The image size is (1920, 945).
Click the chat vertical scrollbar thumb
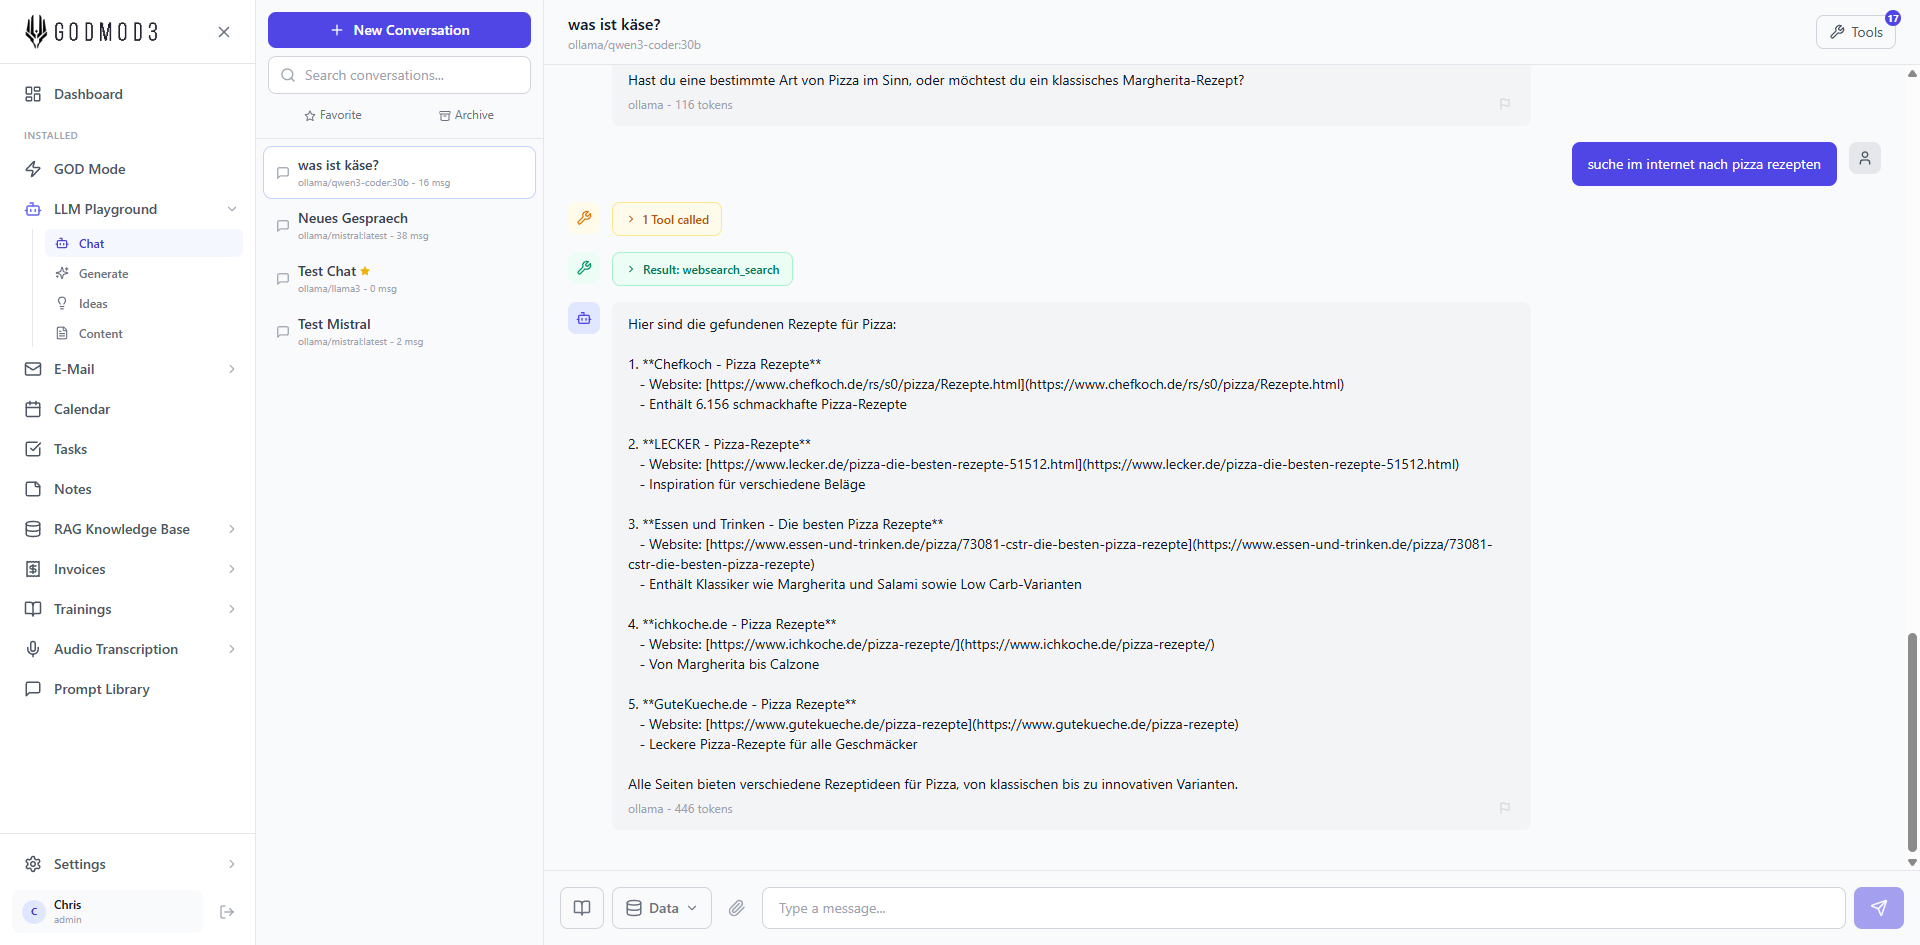pos(1912,740)
